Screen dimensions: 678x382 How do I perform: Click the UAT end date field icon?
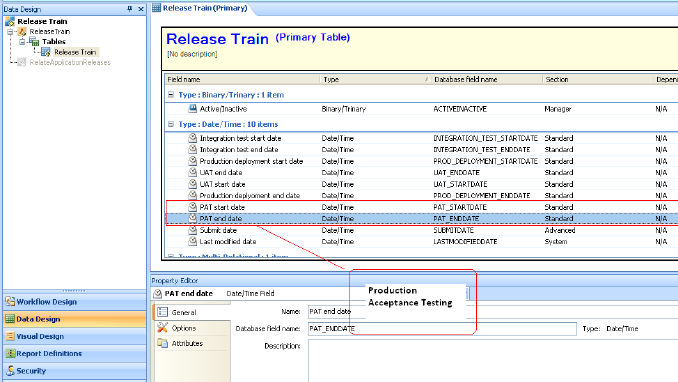click(192, 172)
